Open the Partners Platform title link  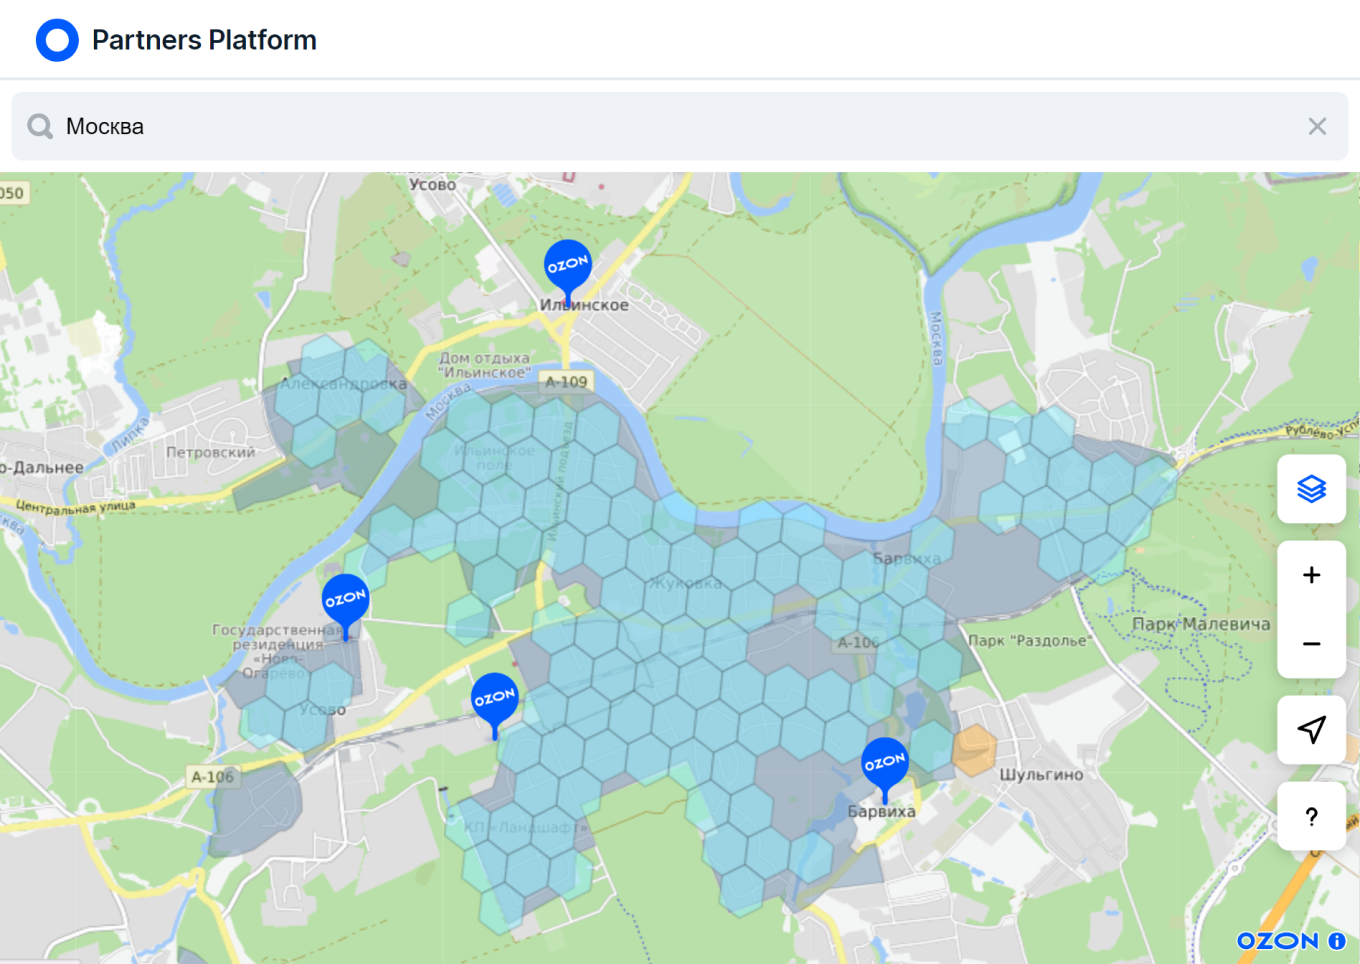(x=204, y=40)
